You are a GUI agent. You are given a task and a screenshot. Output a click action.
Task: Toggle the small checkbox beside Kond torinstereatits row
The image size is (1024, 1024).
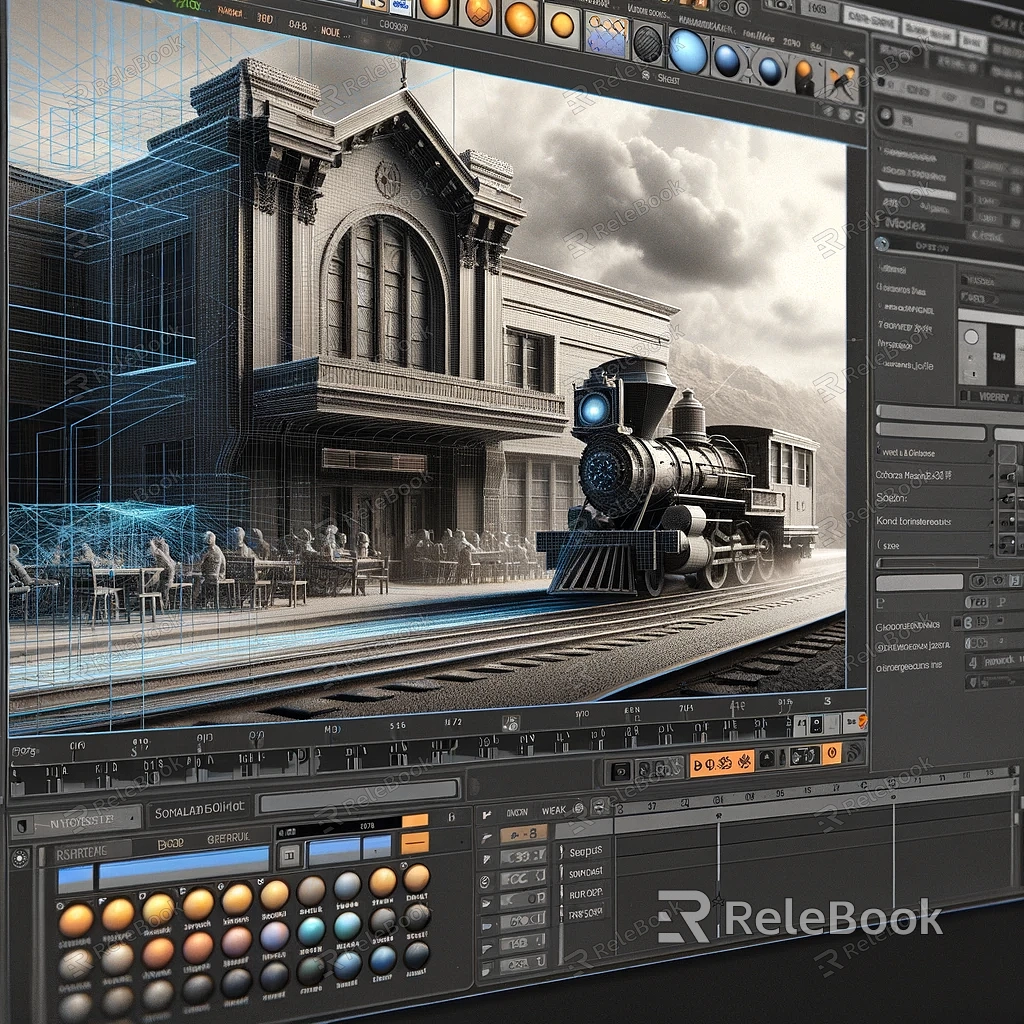click(x=1006, y=522)
